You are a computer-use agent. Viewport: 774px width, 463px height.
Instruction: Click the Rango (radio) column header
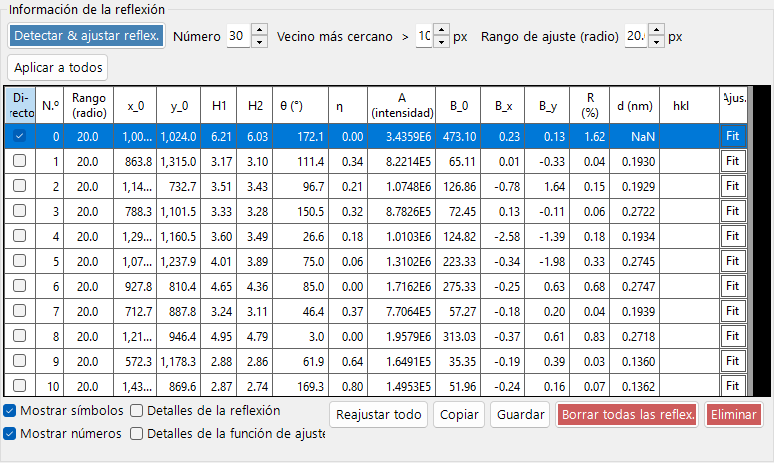88,105
